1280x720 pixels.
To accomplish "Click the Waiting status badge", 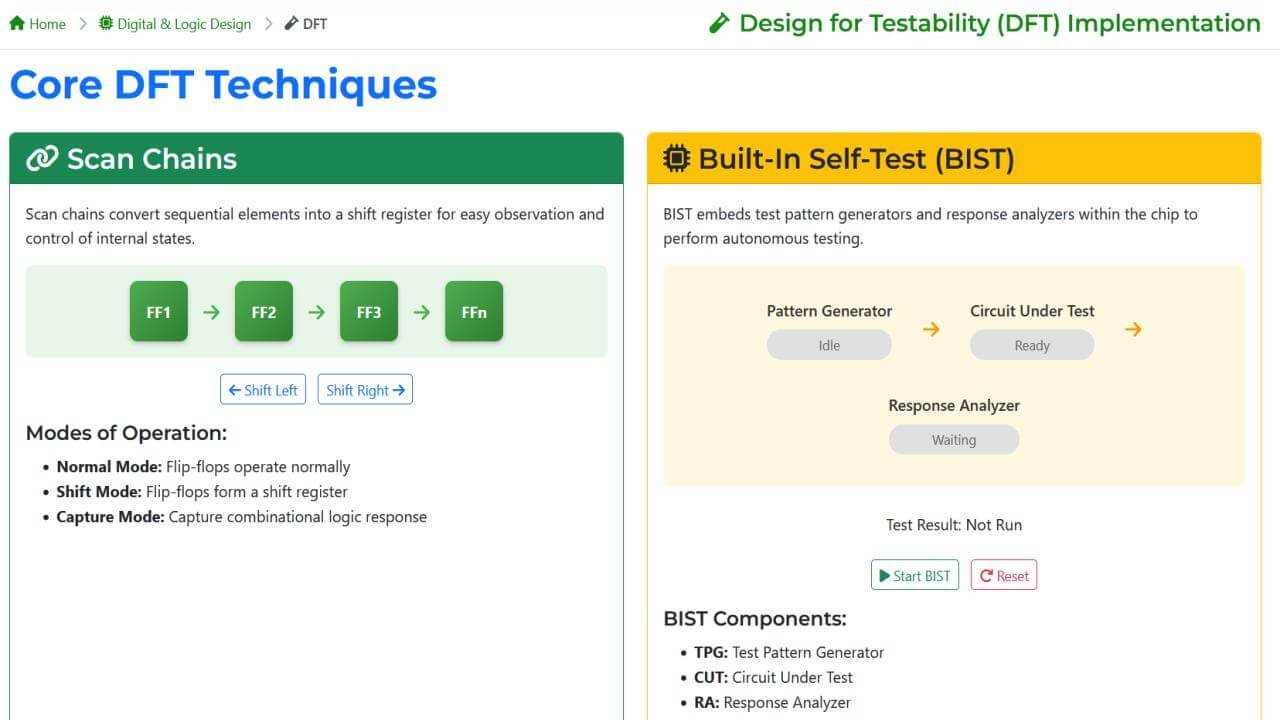I will [954, 439].
